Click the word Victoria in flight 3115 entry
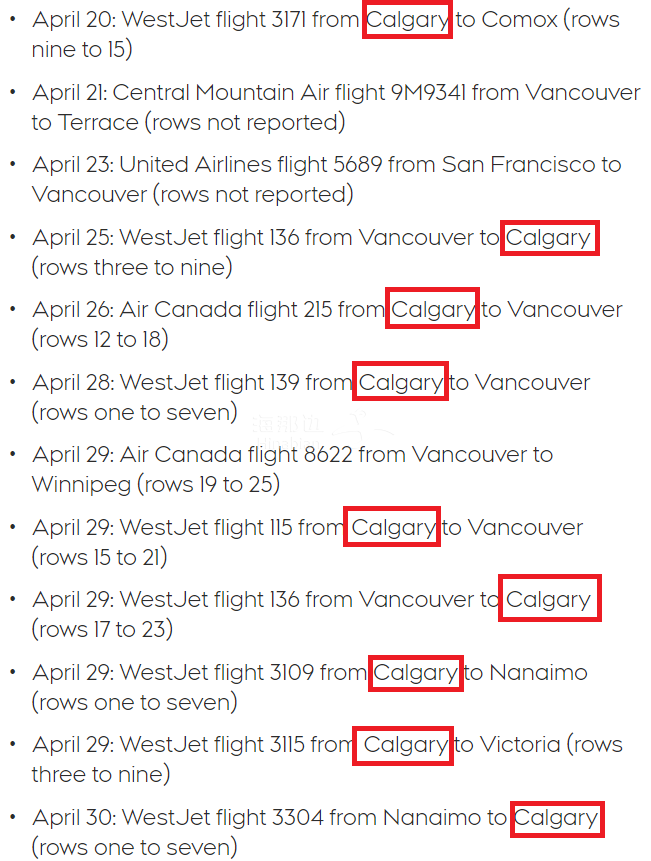Viewport: 651px width, 861px height. coord(520,745)
